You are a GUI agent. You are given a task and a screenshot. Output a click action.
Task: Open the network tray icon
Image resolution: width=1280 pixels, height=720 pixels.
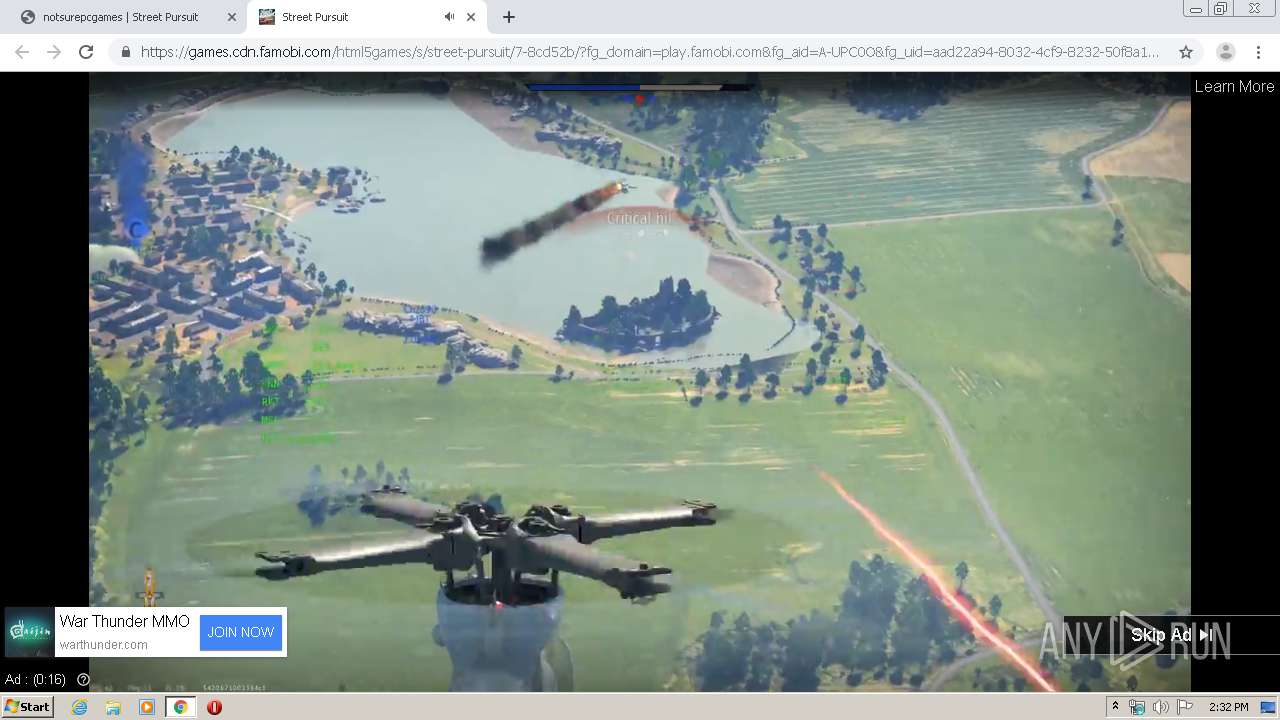pyautogui.click(x=1137, y=707)
